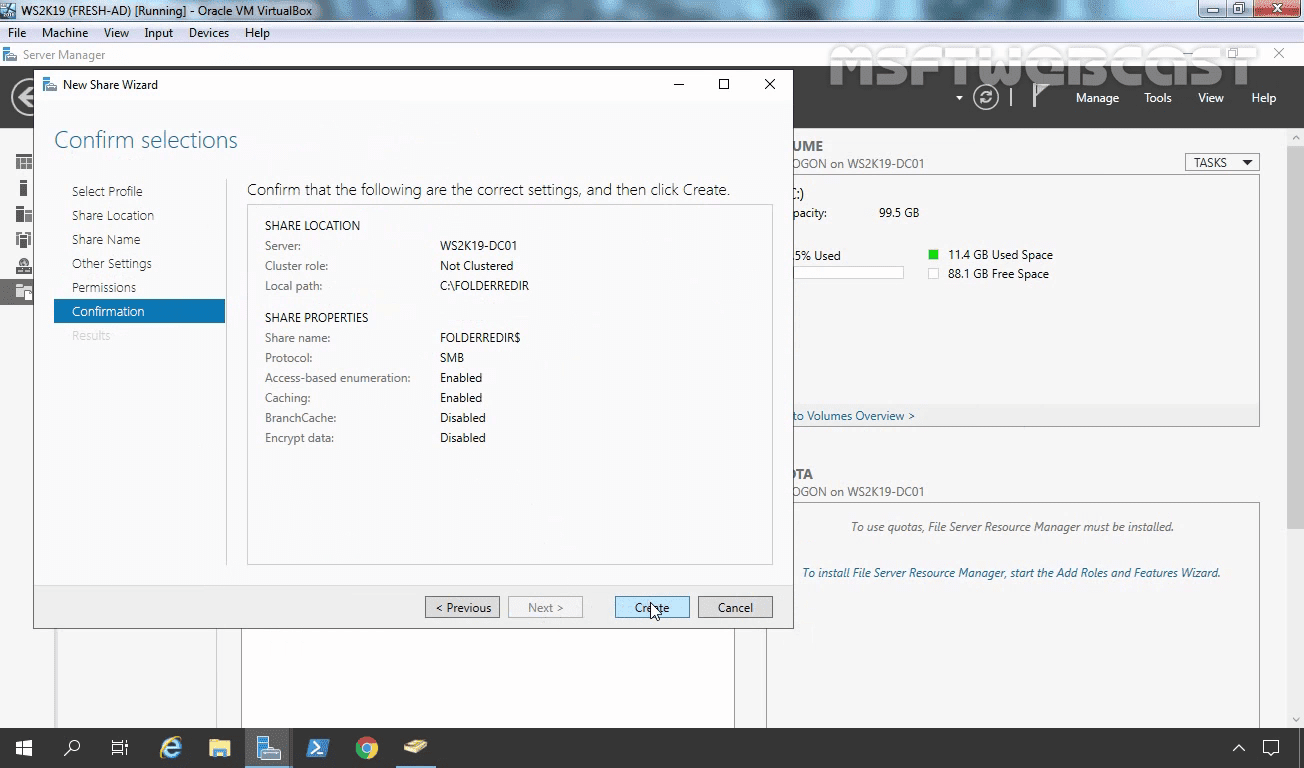Open VirtualBox Machine menu
1304x768 pixels.
[65, 33]
